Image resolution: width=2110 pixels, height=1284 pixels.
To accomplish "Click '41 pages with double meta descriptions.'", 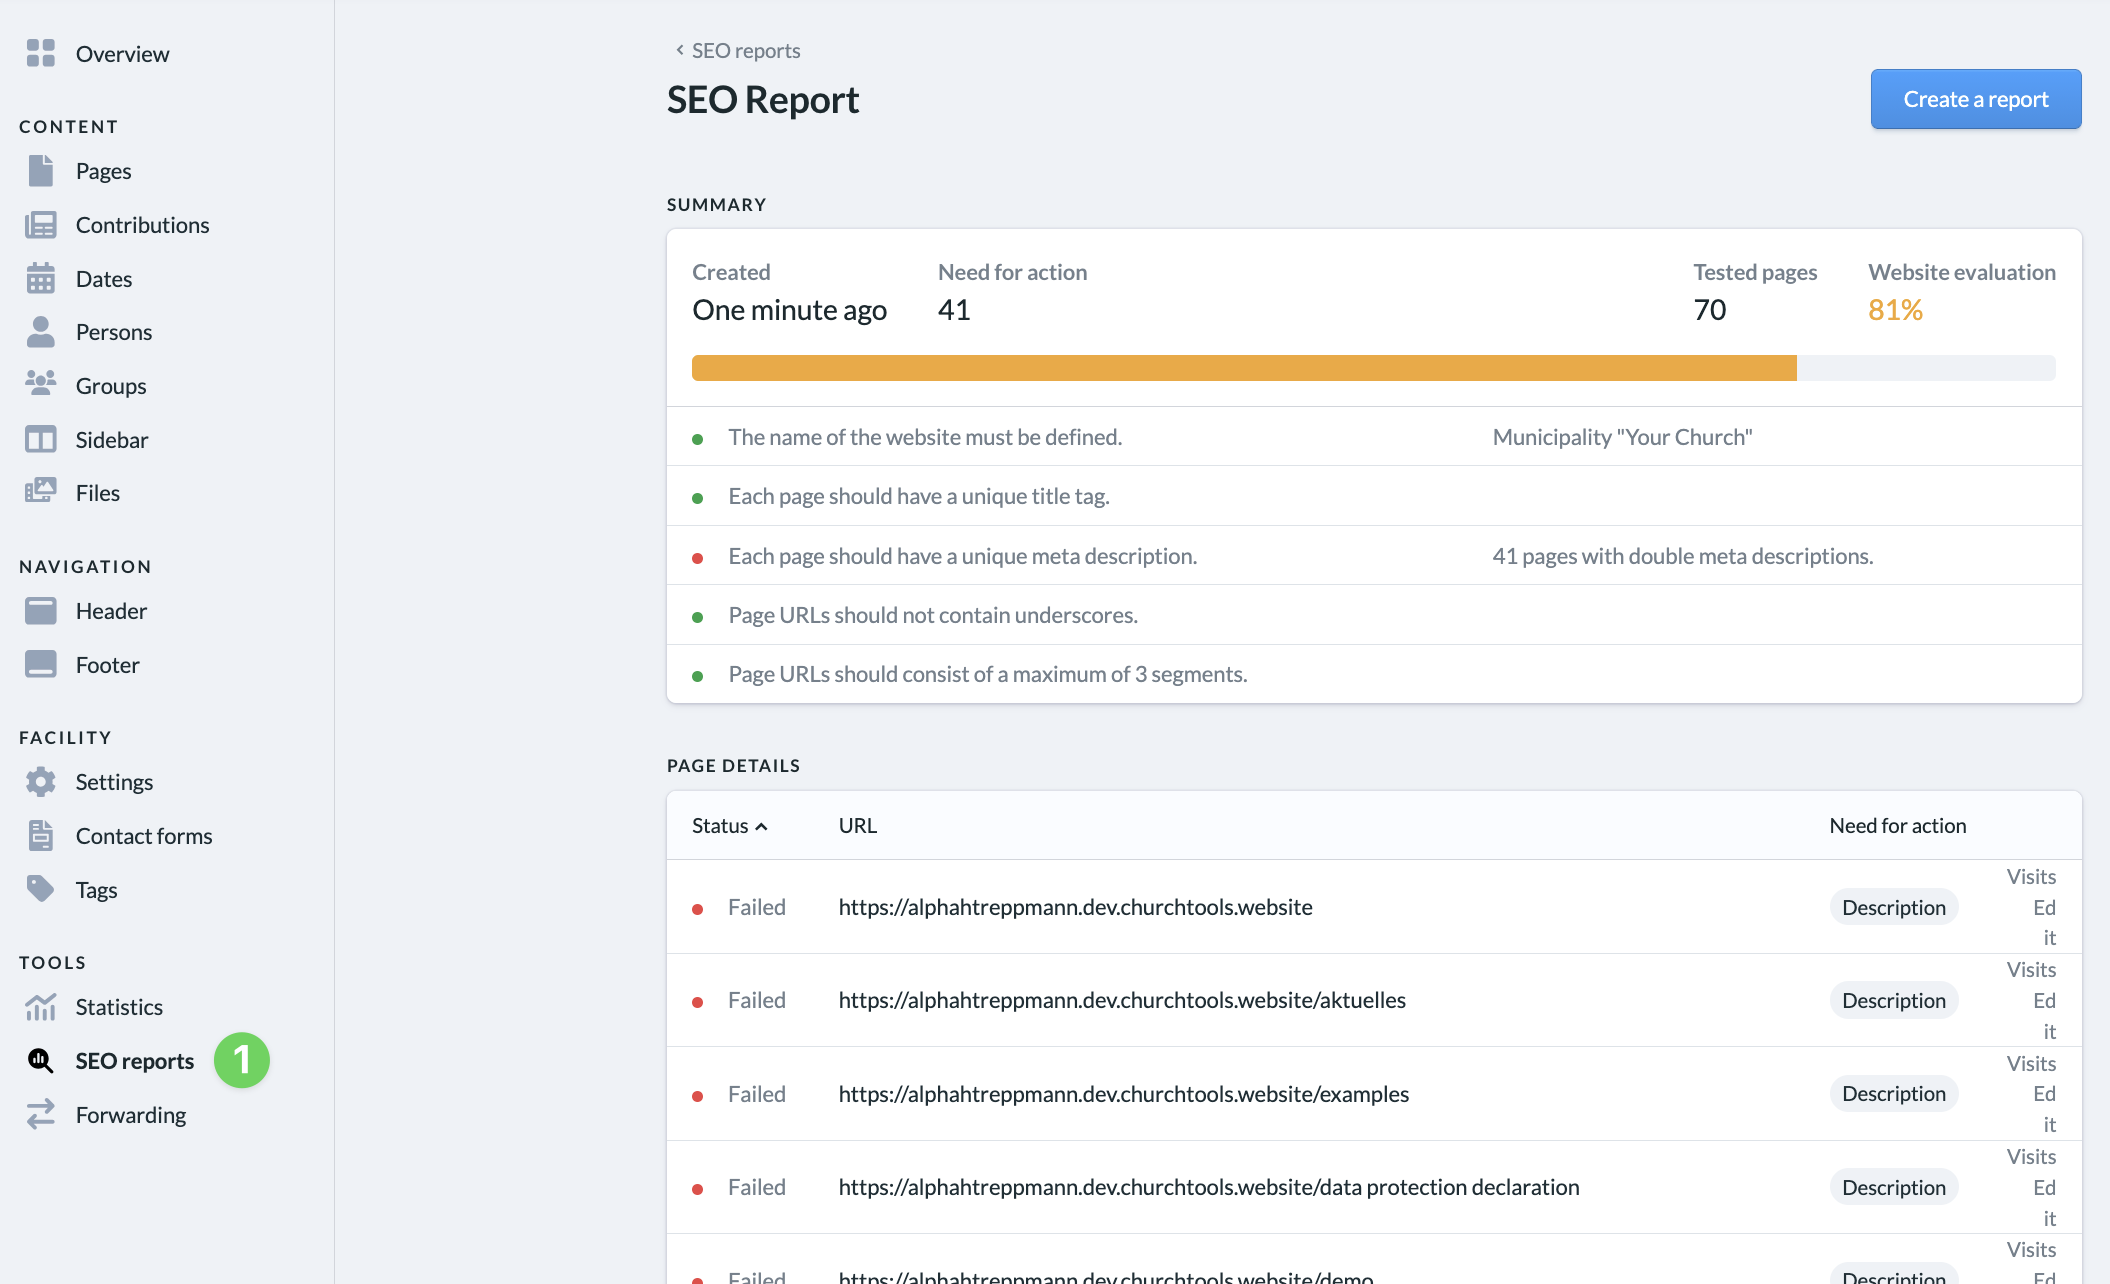I will [x=1683, y=556].
